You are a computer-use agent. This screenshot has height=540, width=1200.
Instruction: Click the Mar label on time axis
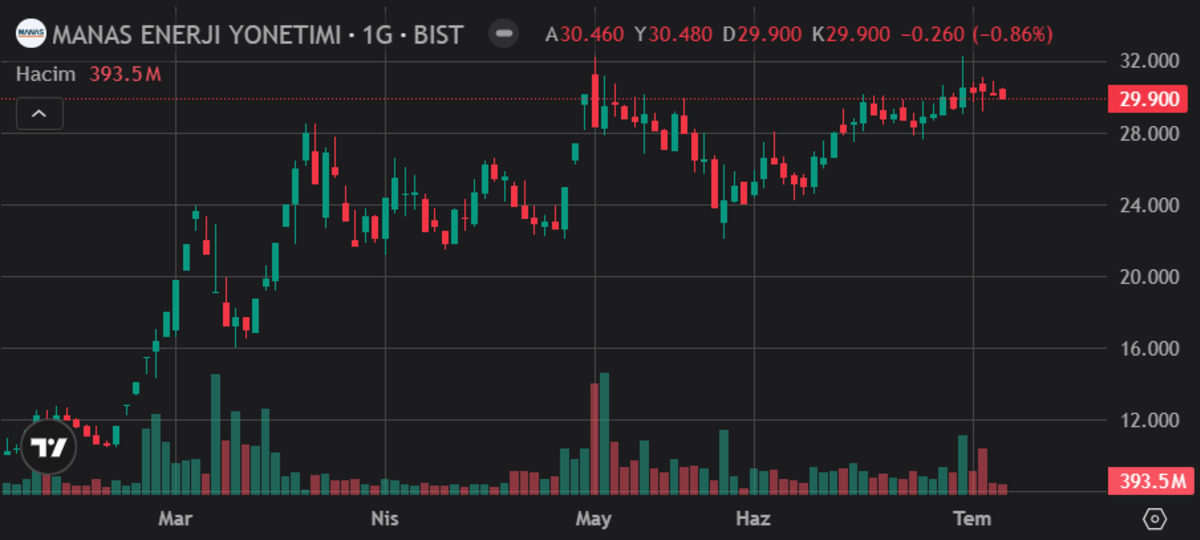tap(175, 519)
